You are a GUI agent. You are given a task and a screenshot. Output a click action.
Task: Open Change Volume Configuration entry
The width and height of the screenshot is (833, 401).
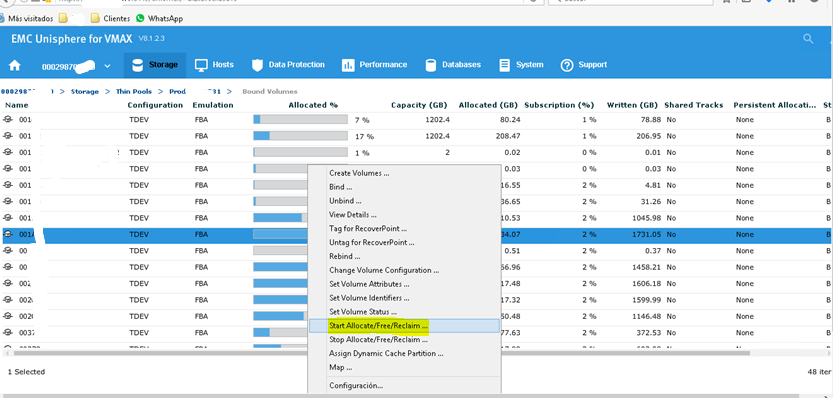384,270
